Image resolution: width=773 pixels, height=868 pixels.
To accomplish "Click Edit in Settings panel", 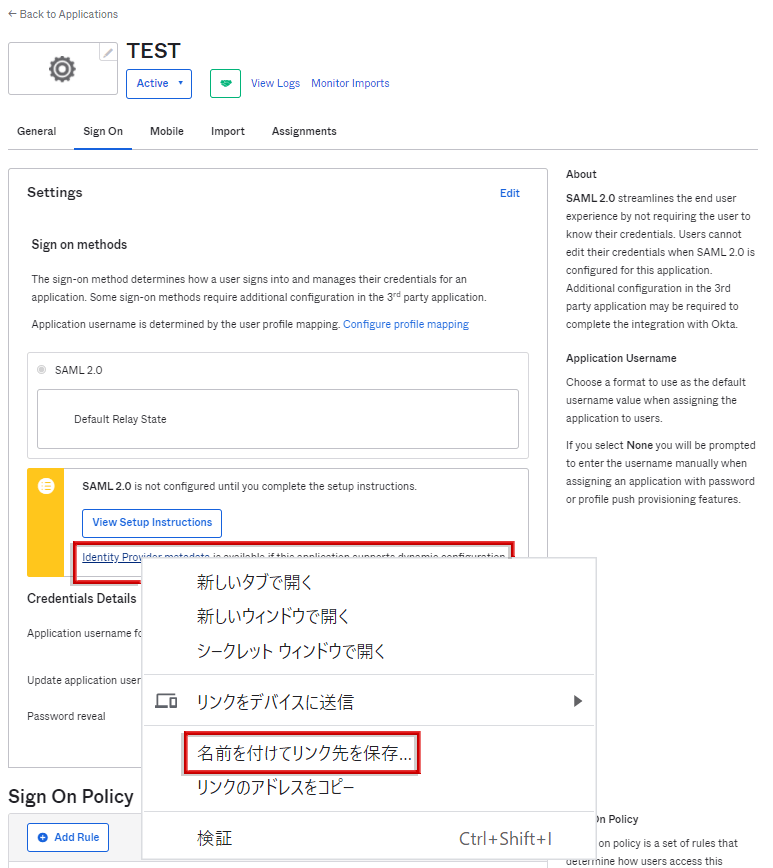I will pyautogui.click(x=509, y=193).
